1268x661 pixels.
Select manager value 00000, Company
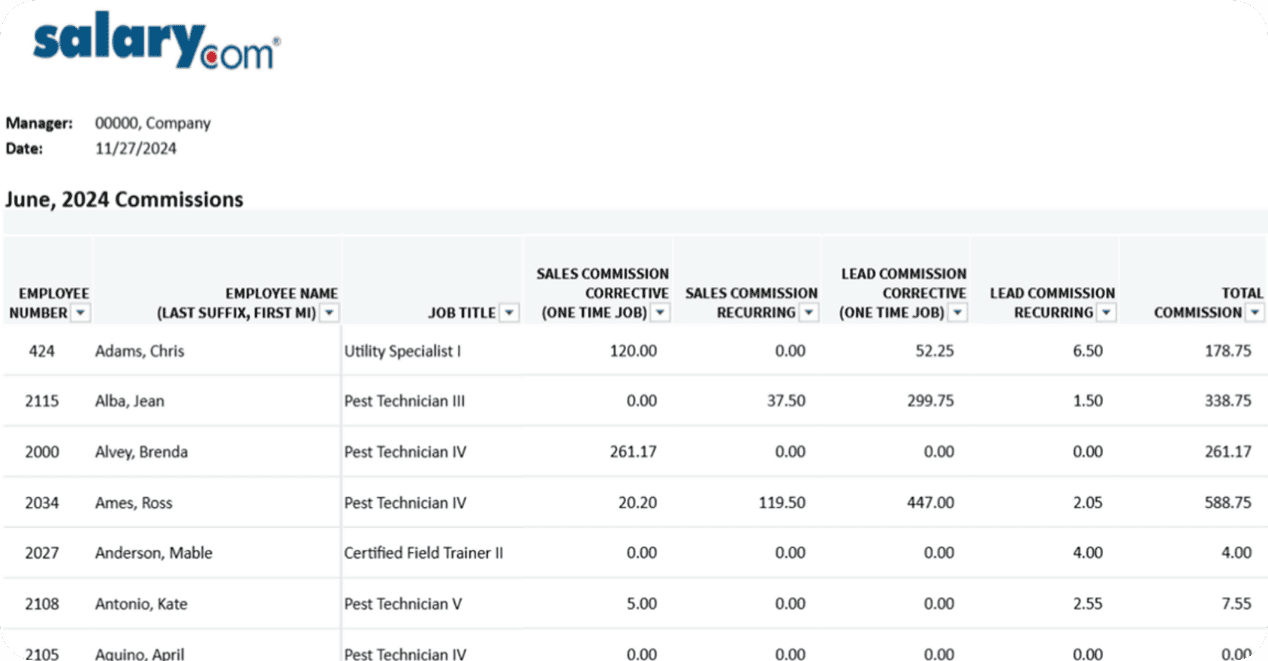point(152,124)
